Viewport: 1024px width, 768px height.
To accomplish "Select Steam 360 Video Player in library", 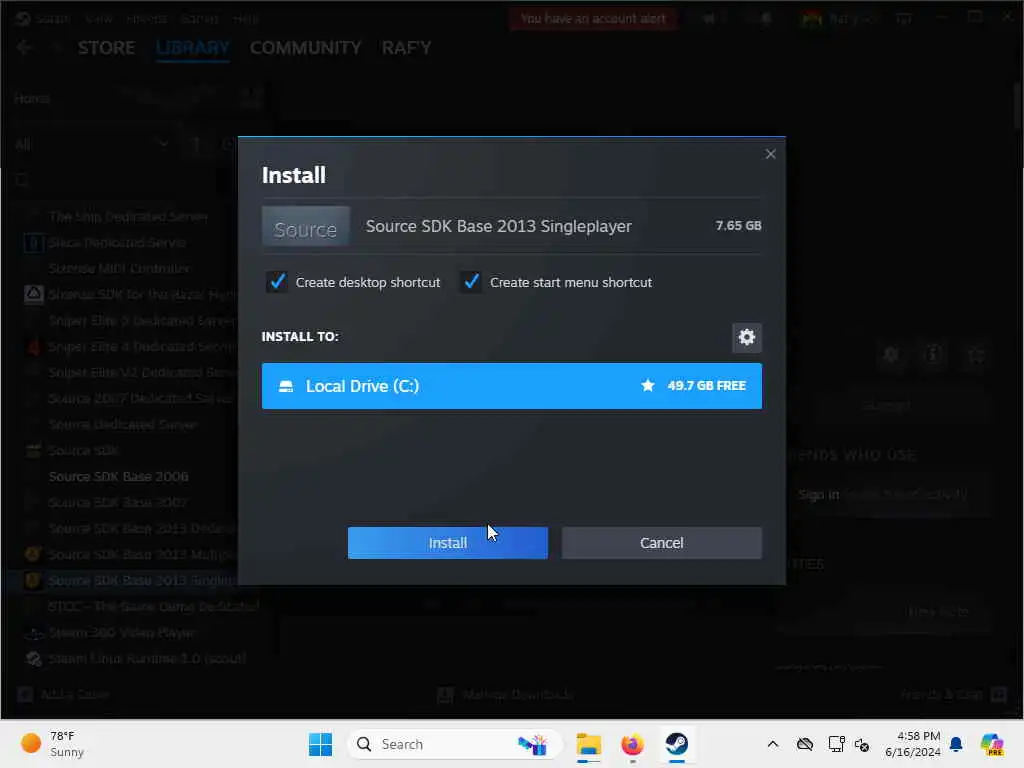I will (x=121, y=633).
